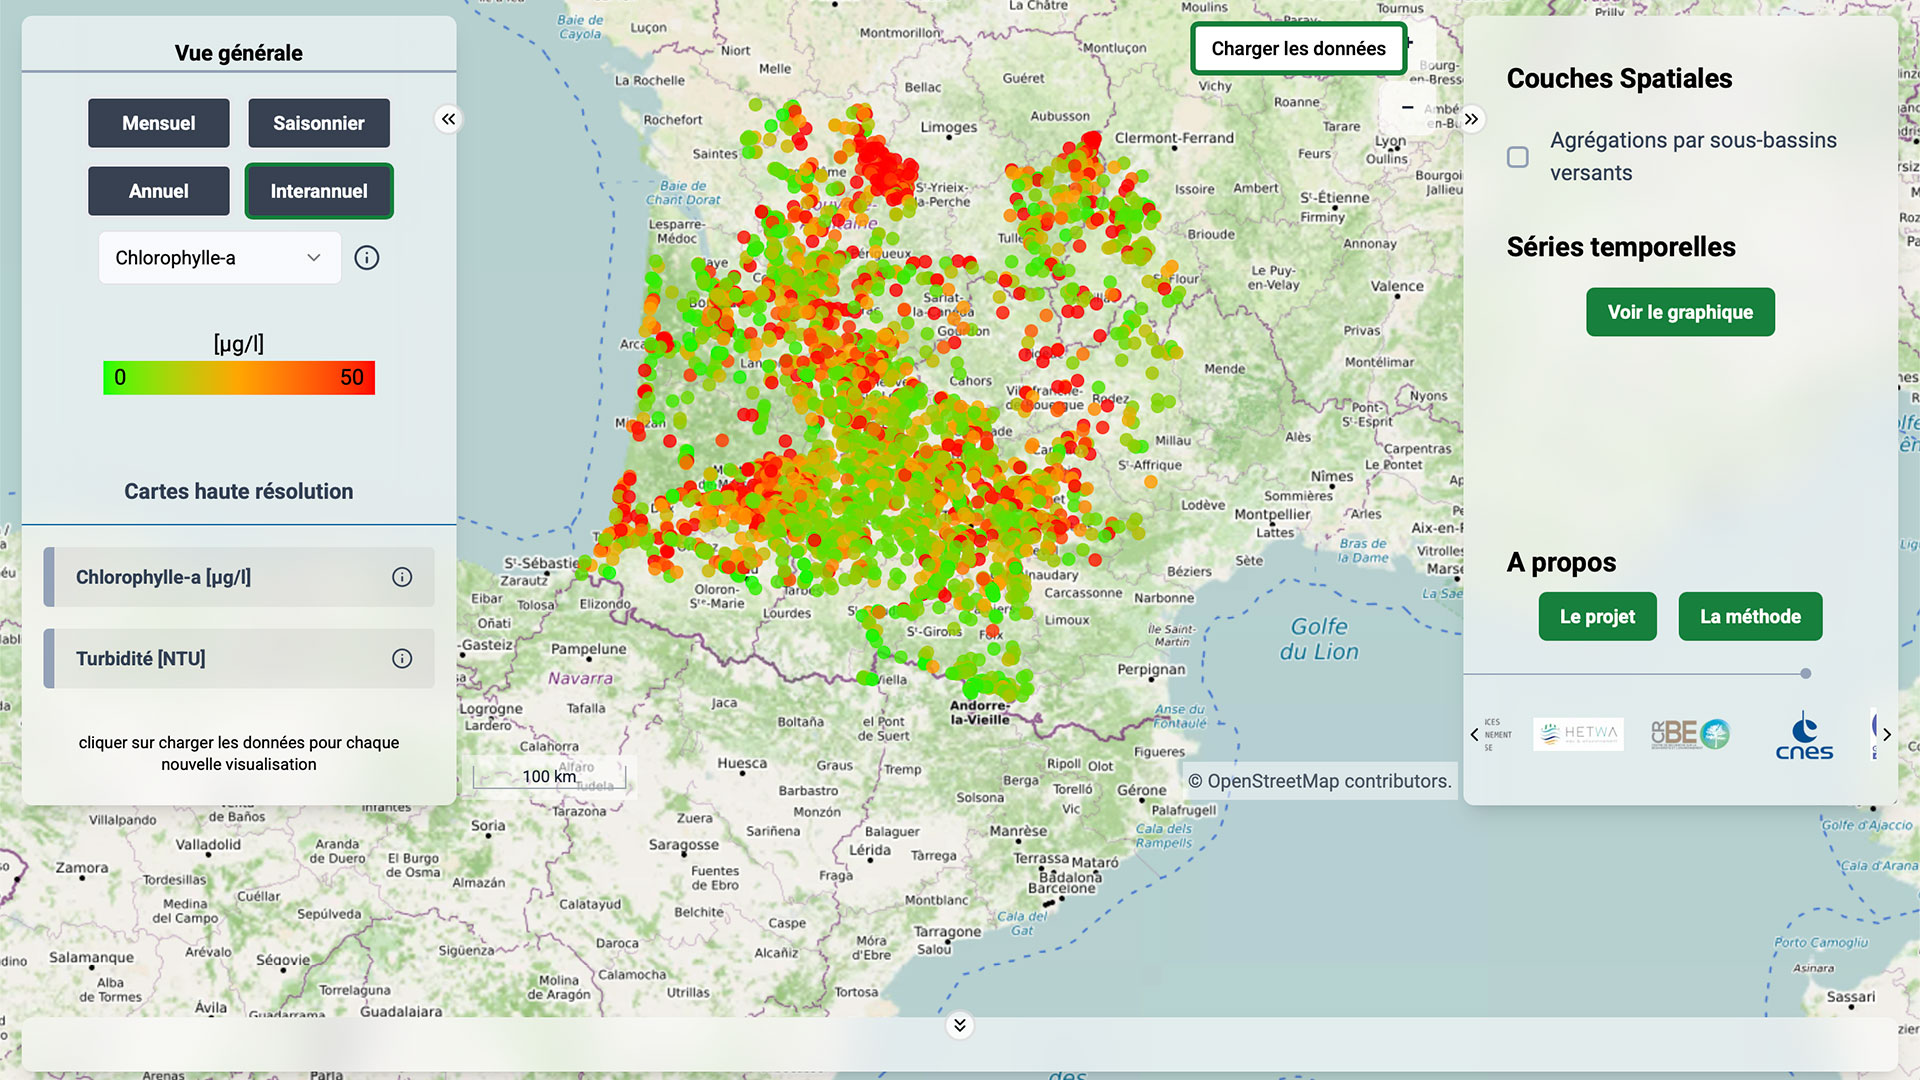Collapse the right panel with double-chevron icon
This screenshot has height=1080, width=1920.
1471,119
